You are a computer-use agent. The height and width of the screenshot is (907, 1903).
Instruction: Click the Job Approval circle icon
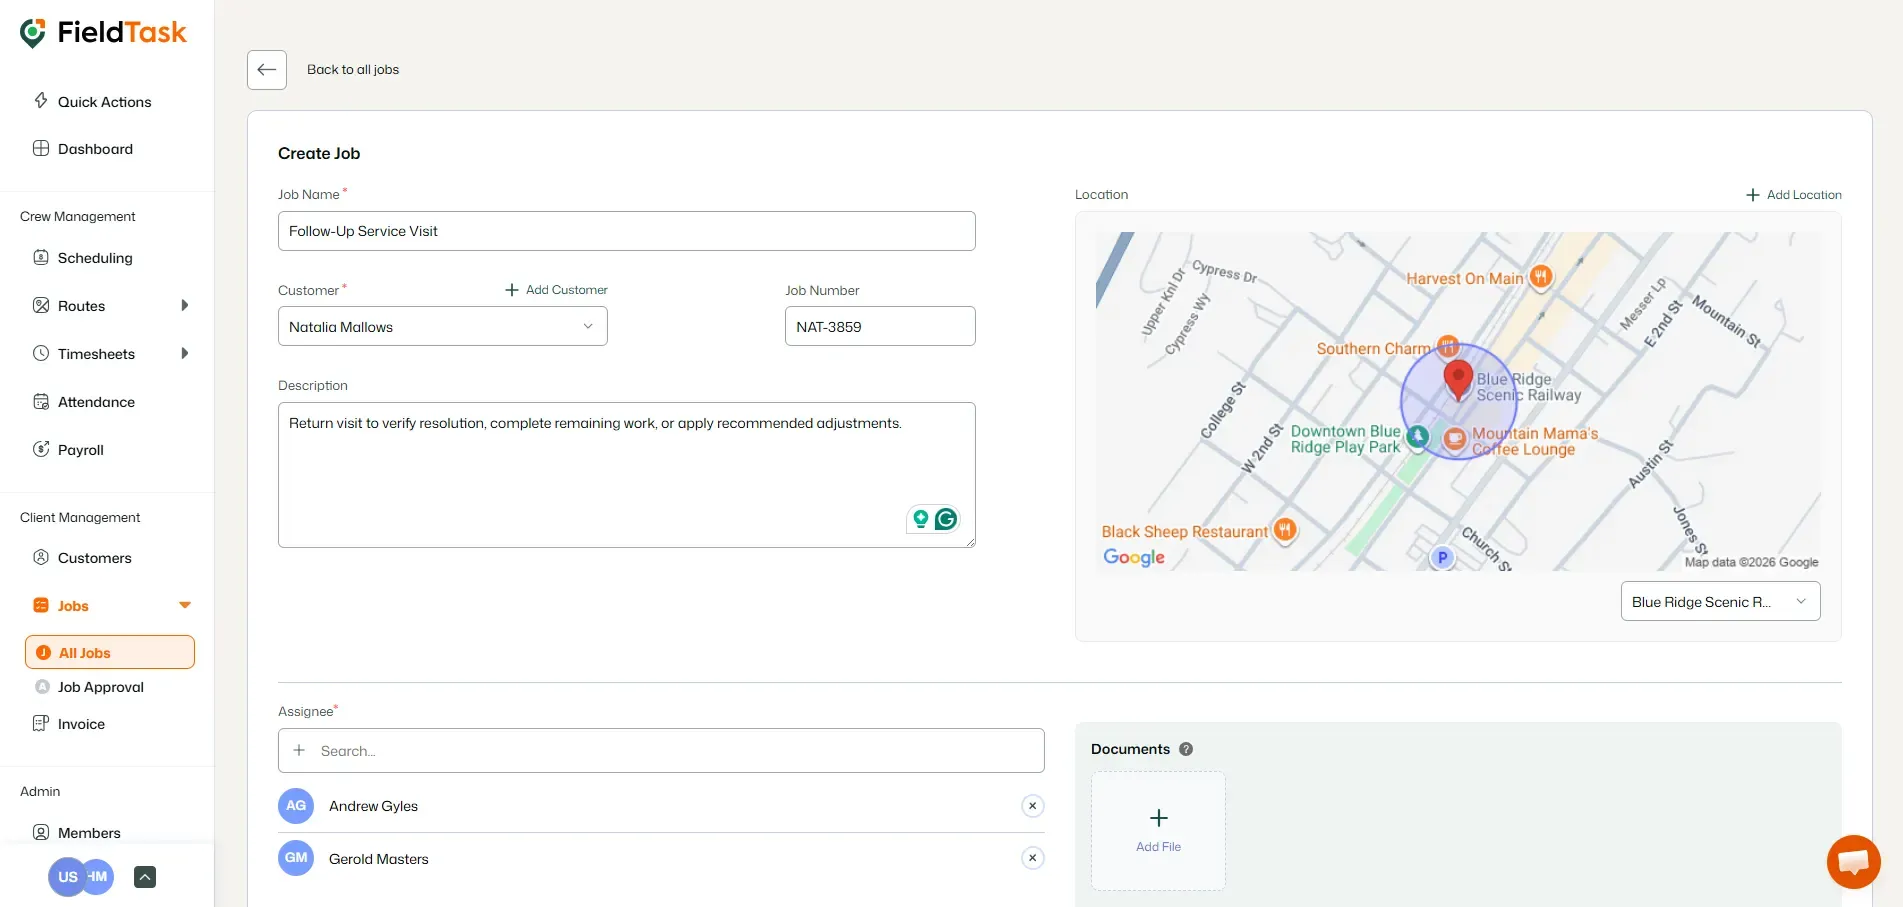tap(42, 686)
